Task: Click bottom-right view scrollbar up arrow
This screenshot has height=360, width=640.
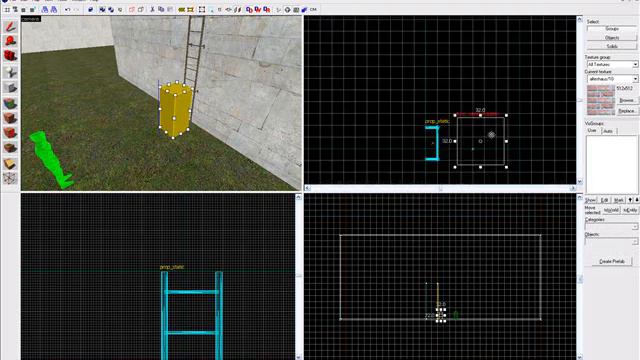Action: click(580, 197)
